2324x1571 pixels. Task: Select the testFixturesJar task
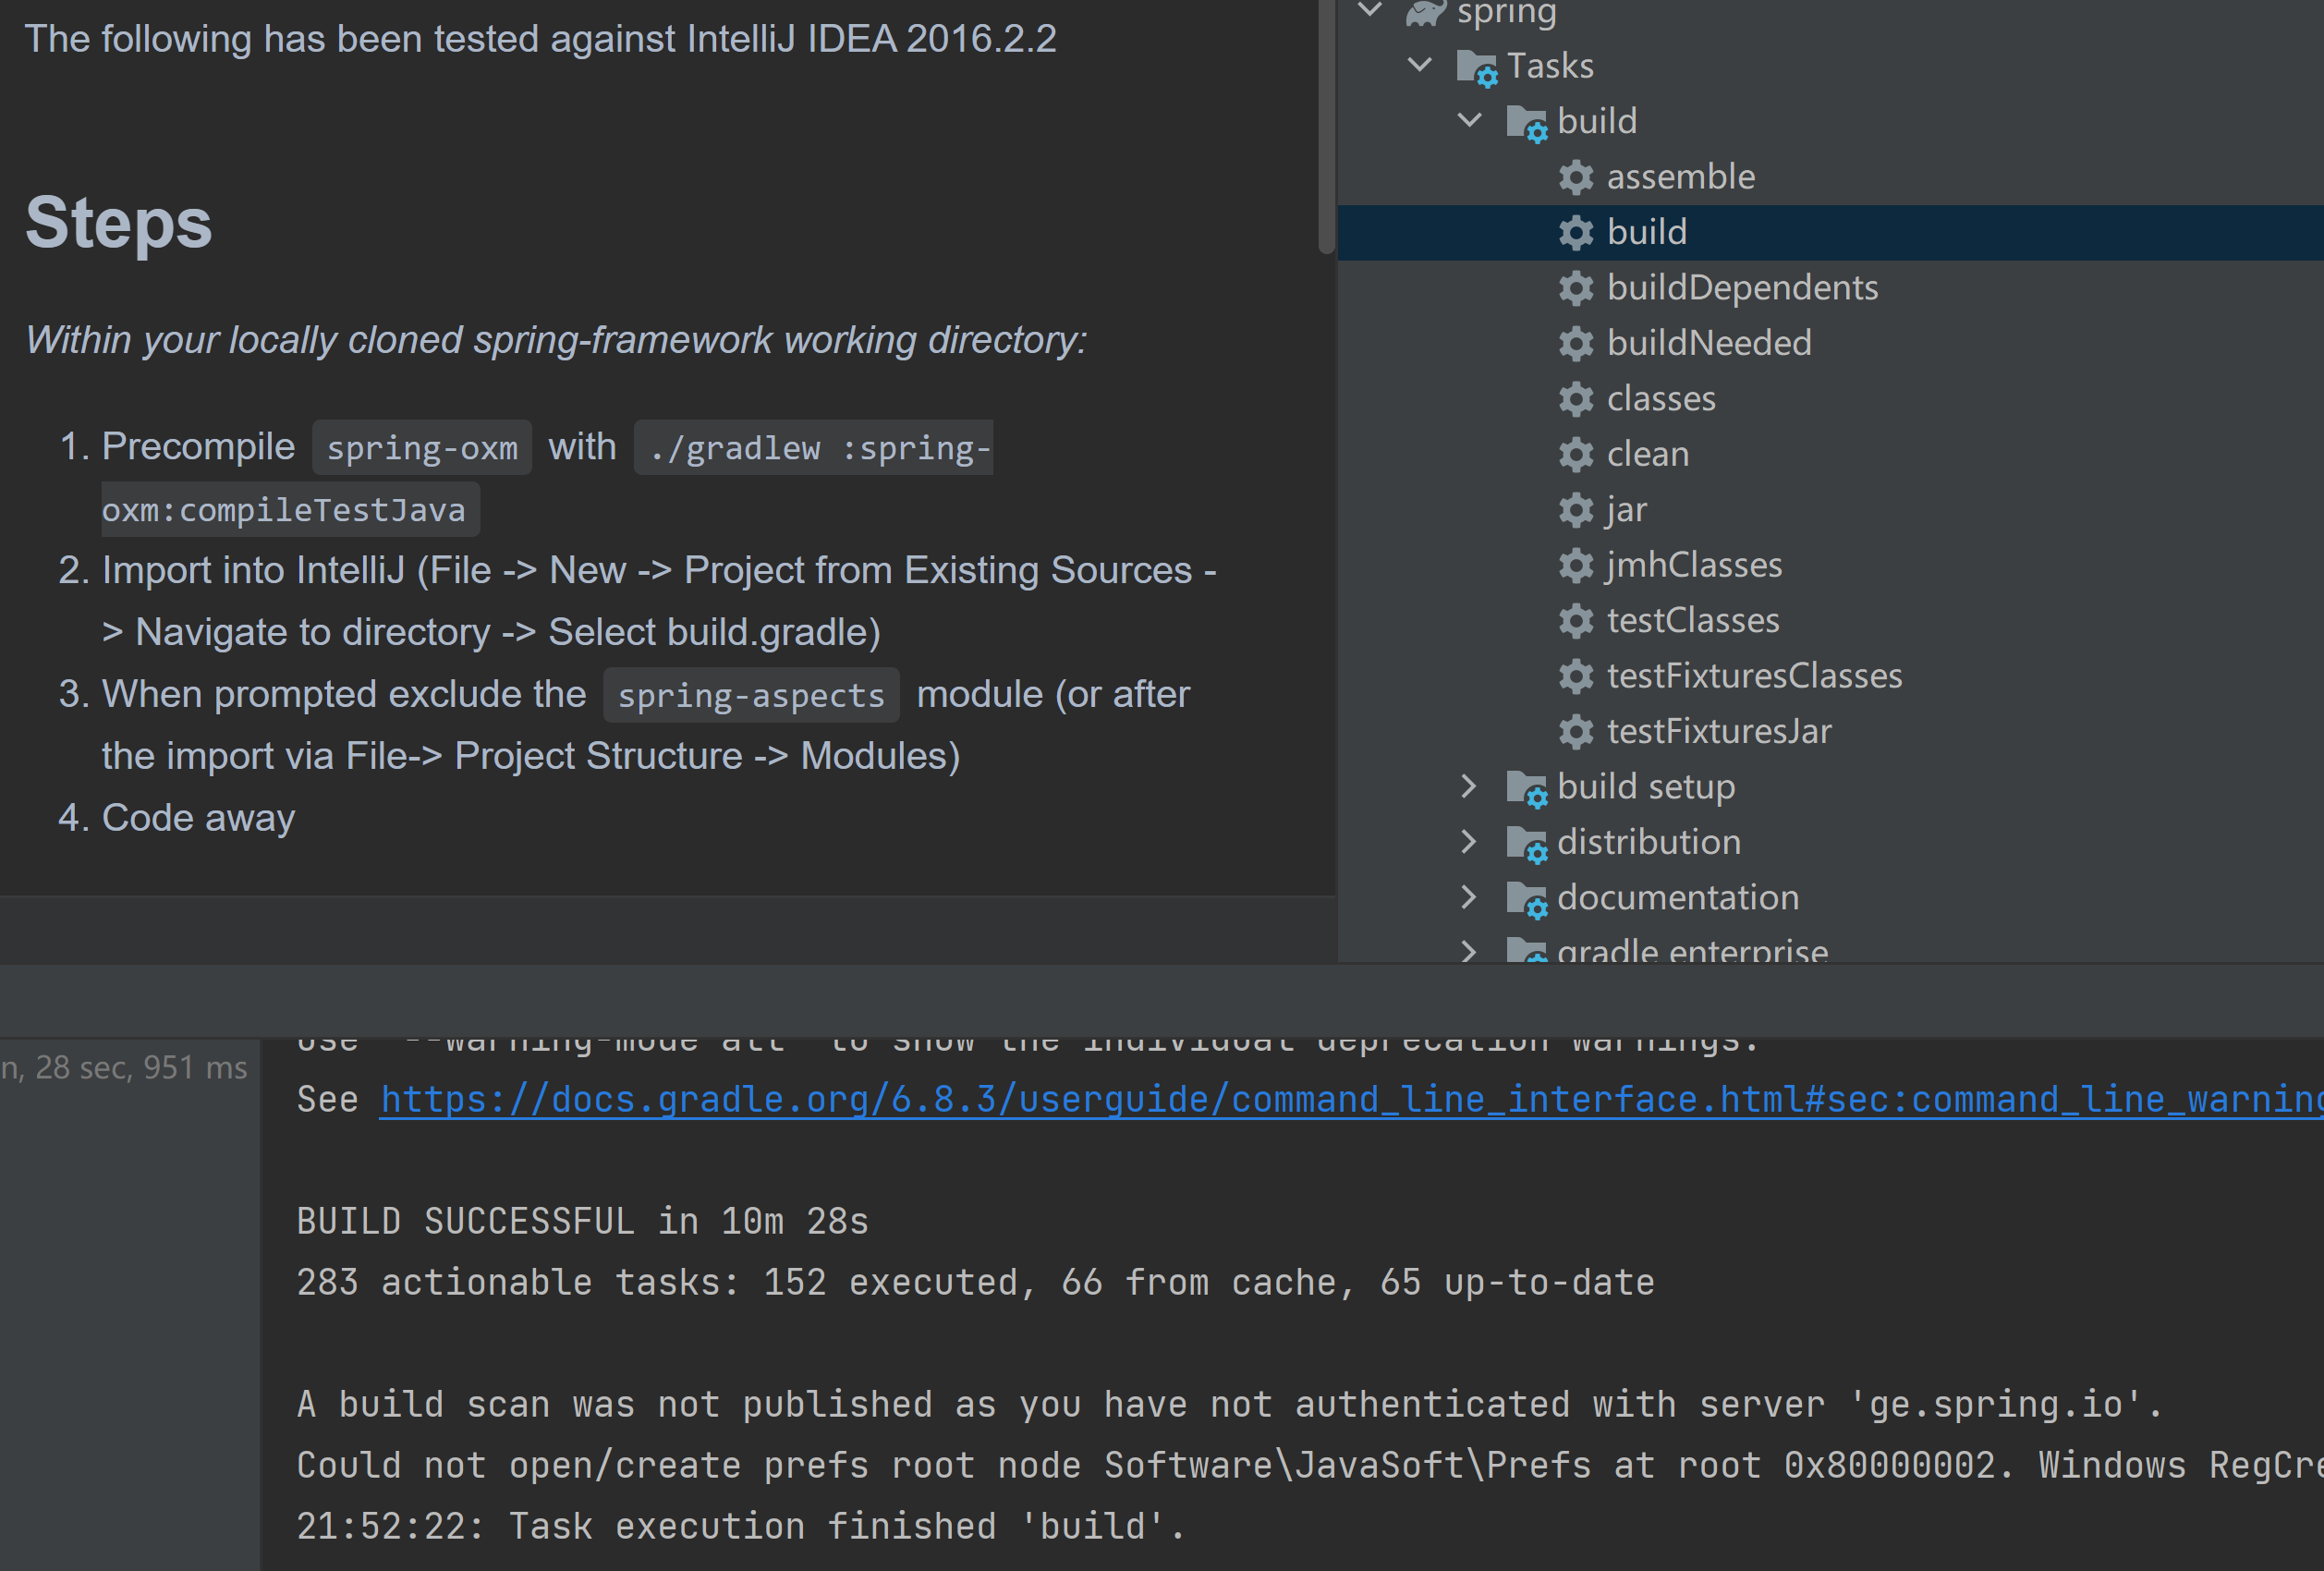point(1719,732)
